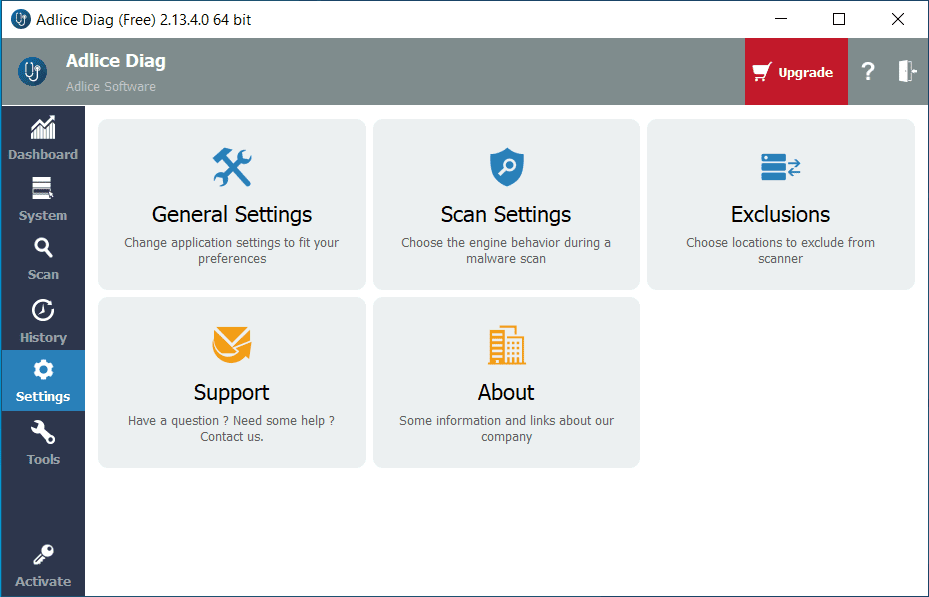Open the "Scan Settings" title

[x=506, y=214]
